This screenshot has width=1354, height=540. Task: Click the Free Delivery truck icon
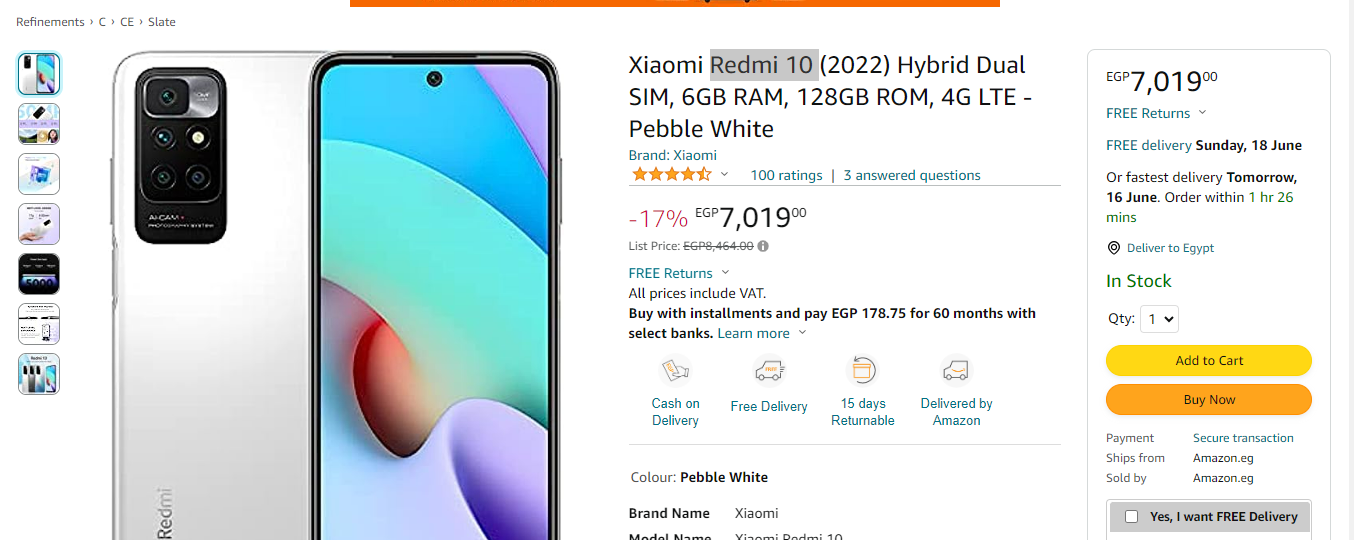pos(769,371)
